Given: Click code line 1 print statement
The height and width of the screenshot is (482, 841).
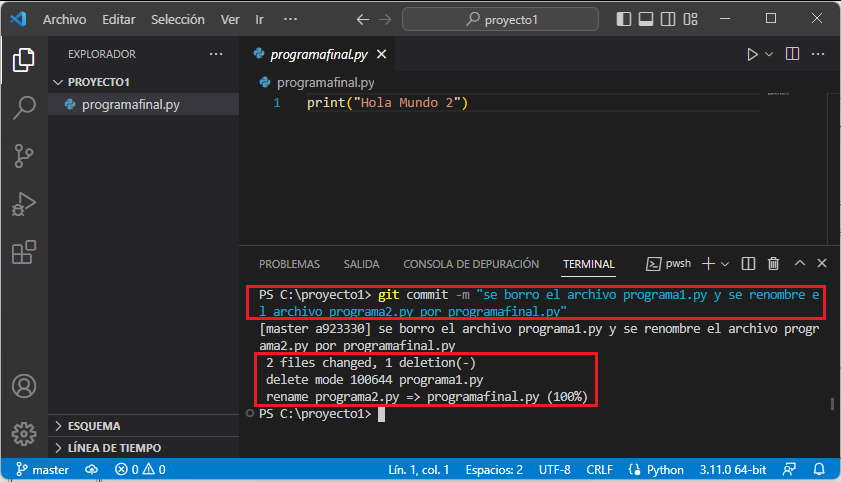Looking at the screenshot, I should pyautogui.click(x=387, y=102).
